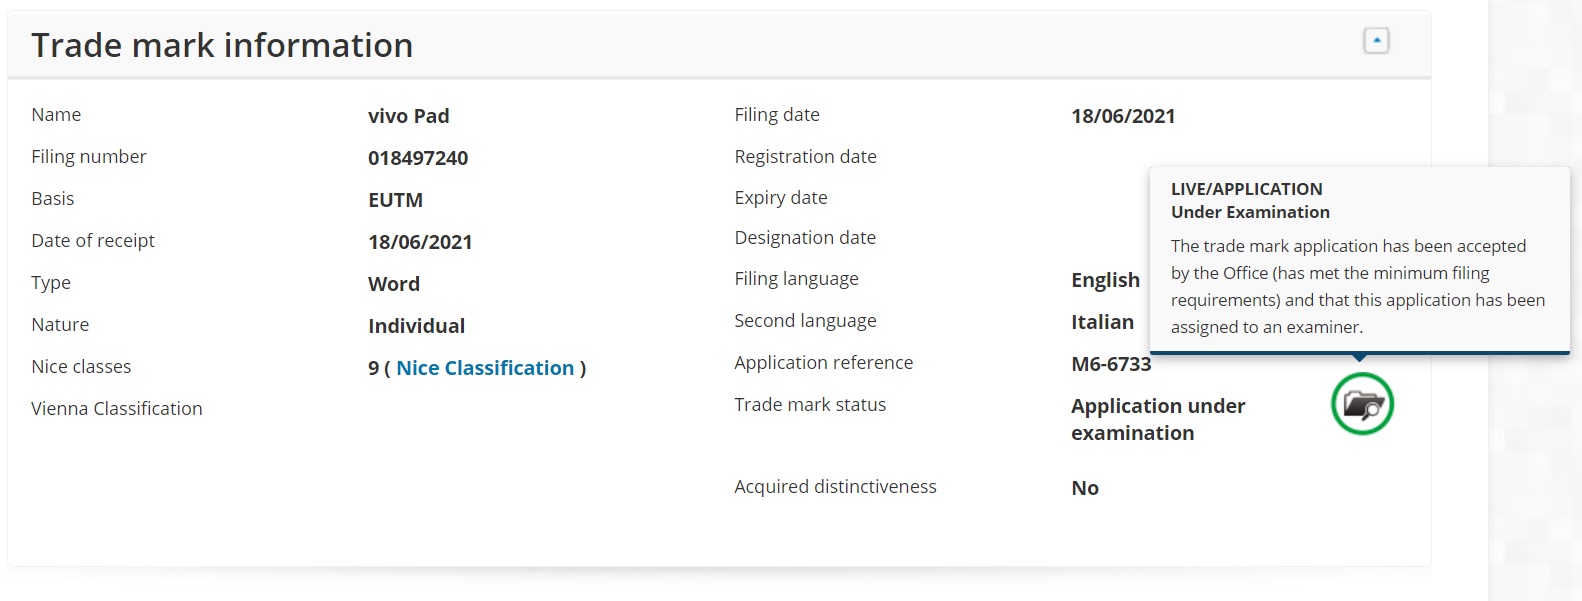
Task: Click the Vienna Classification label
Action: click(x=117, y=408)
